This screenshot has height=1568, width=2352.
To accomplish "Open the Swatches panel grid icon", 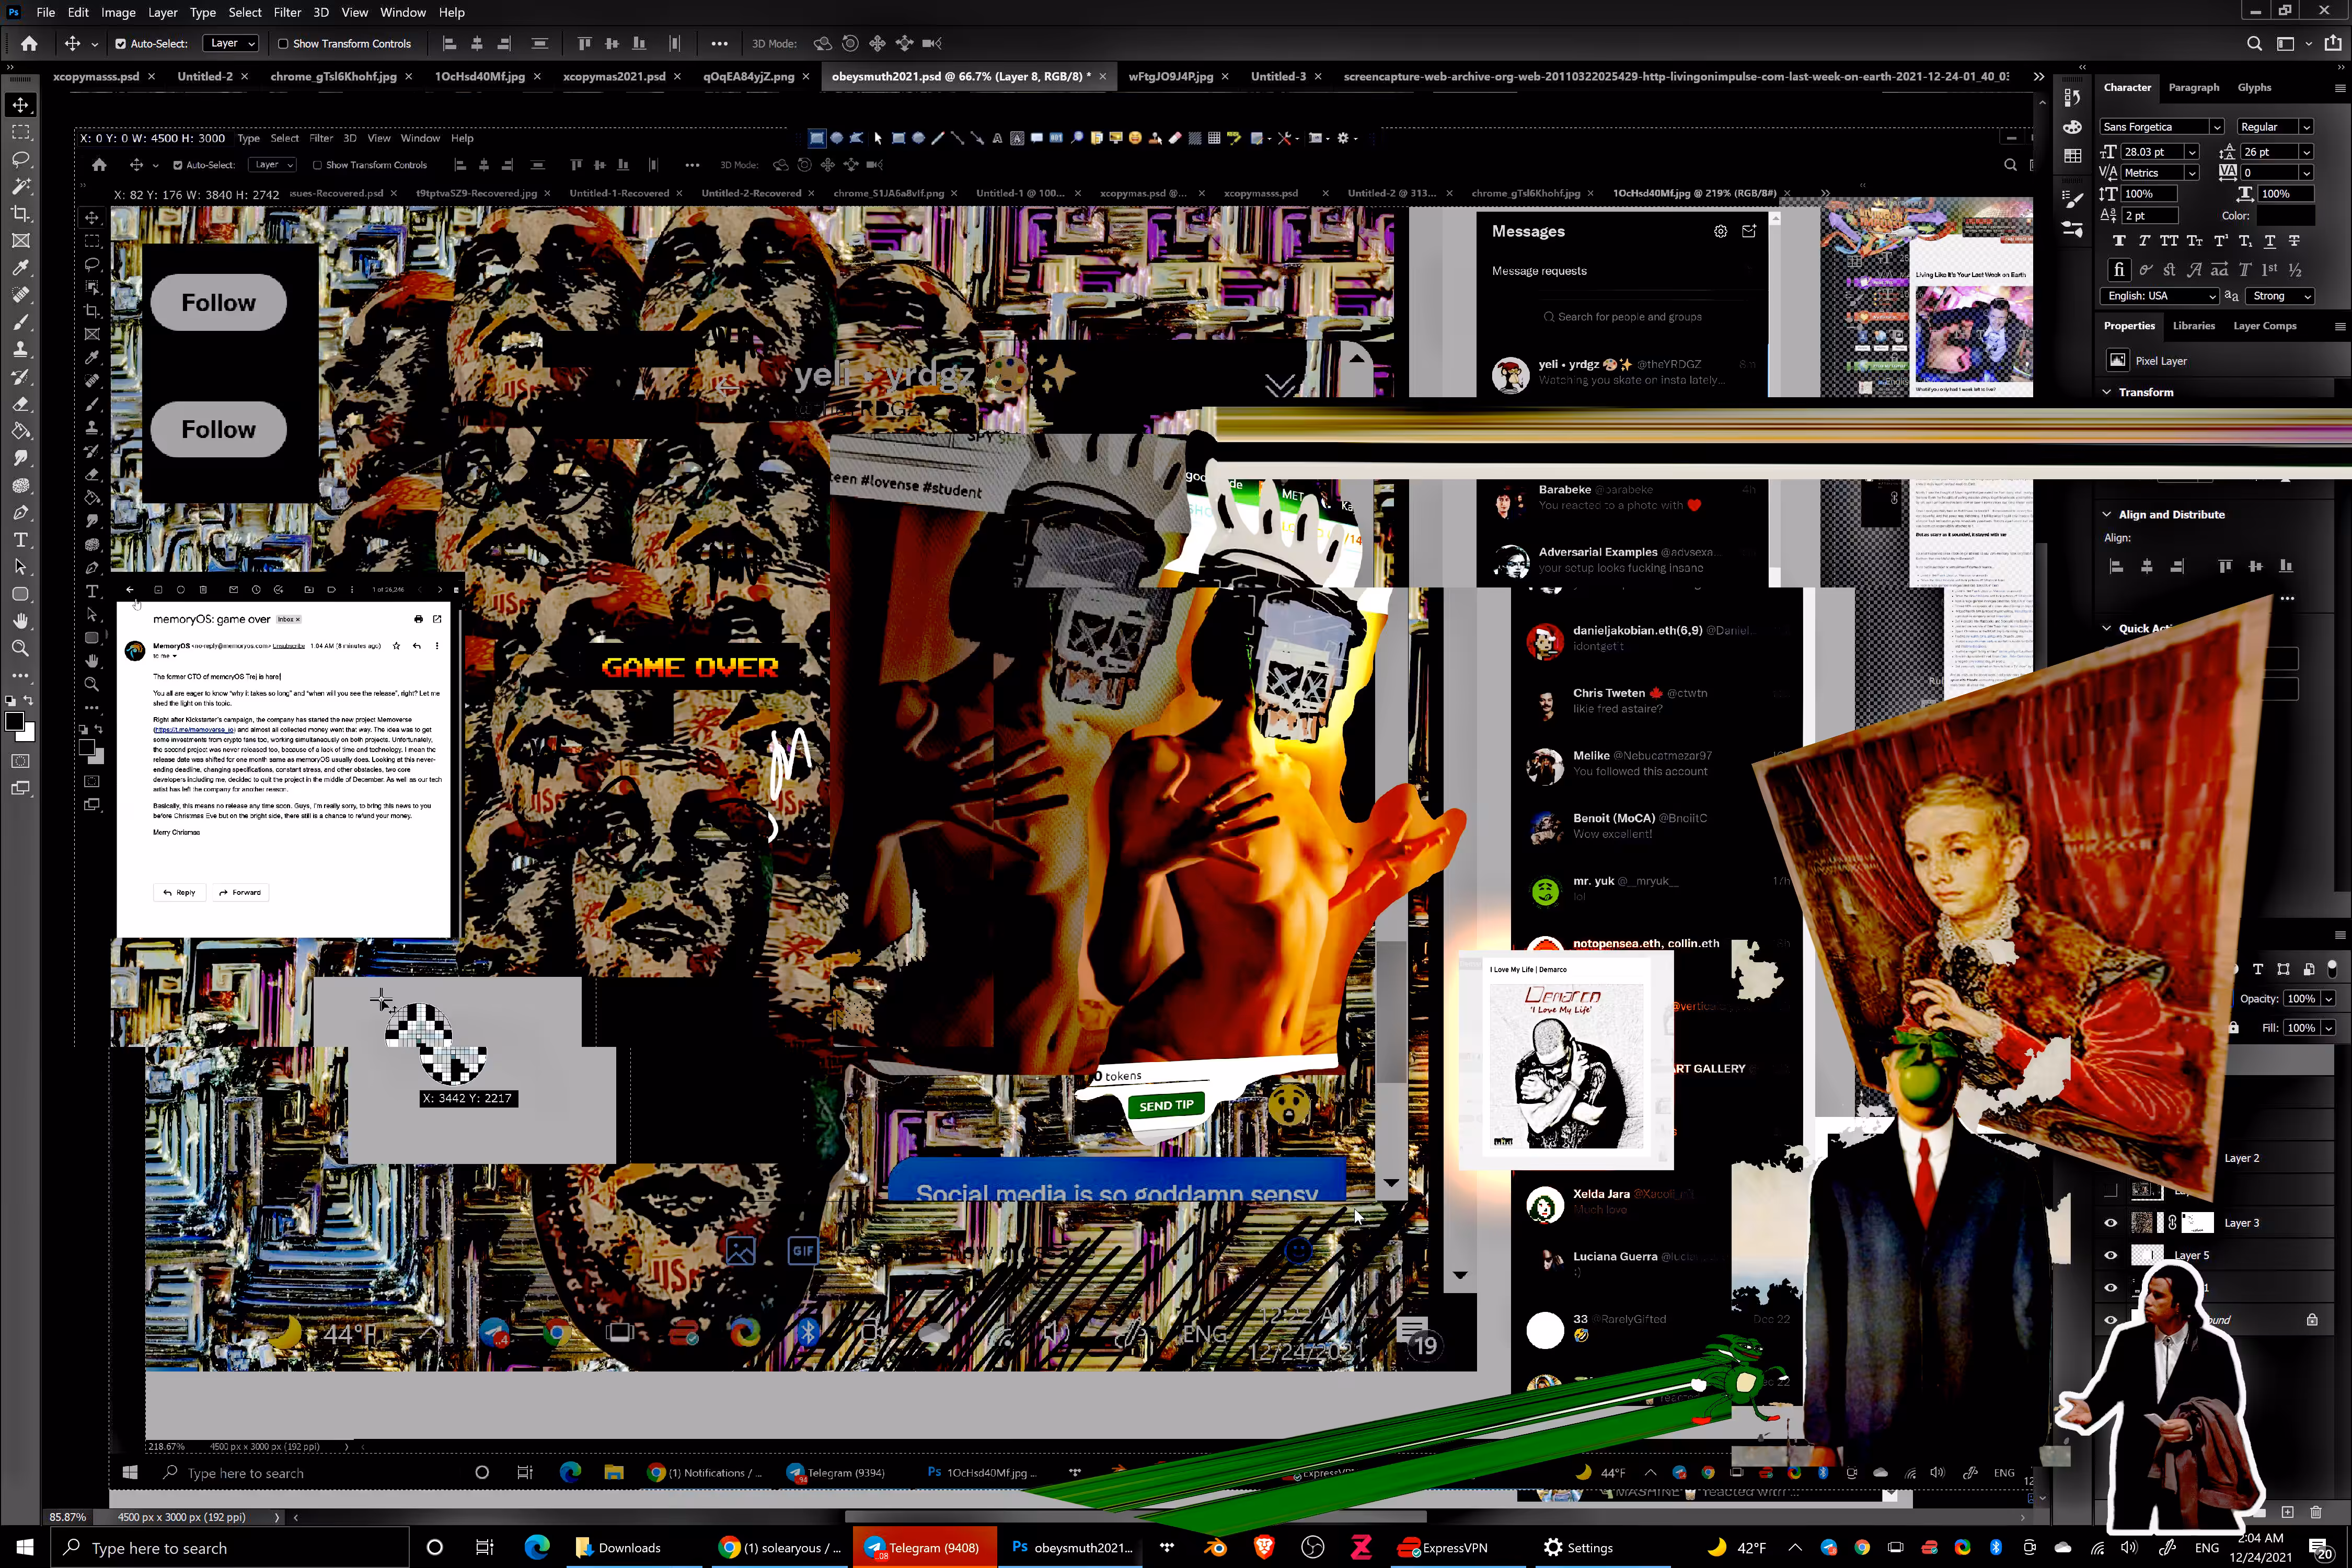I will 2072,156.
